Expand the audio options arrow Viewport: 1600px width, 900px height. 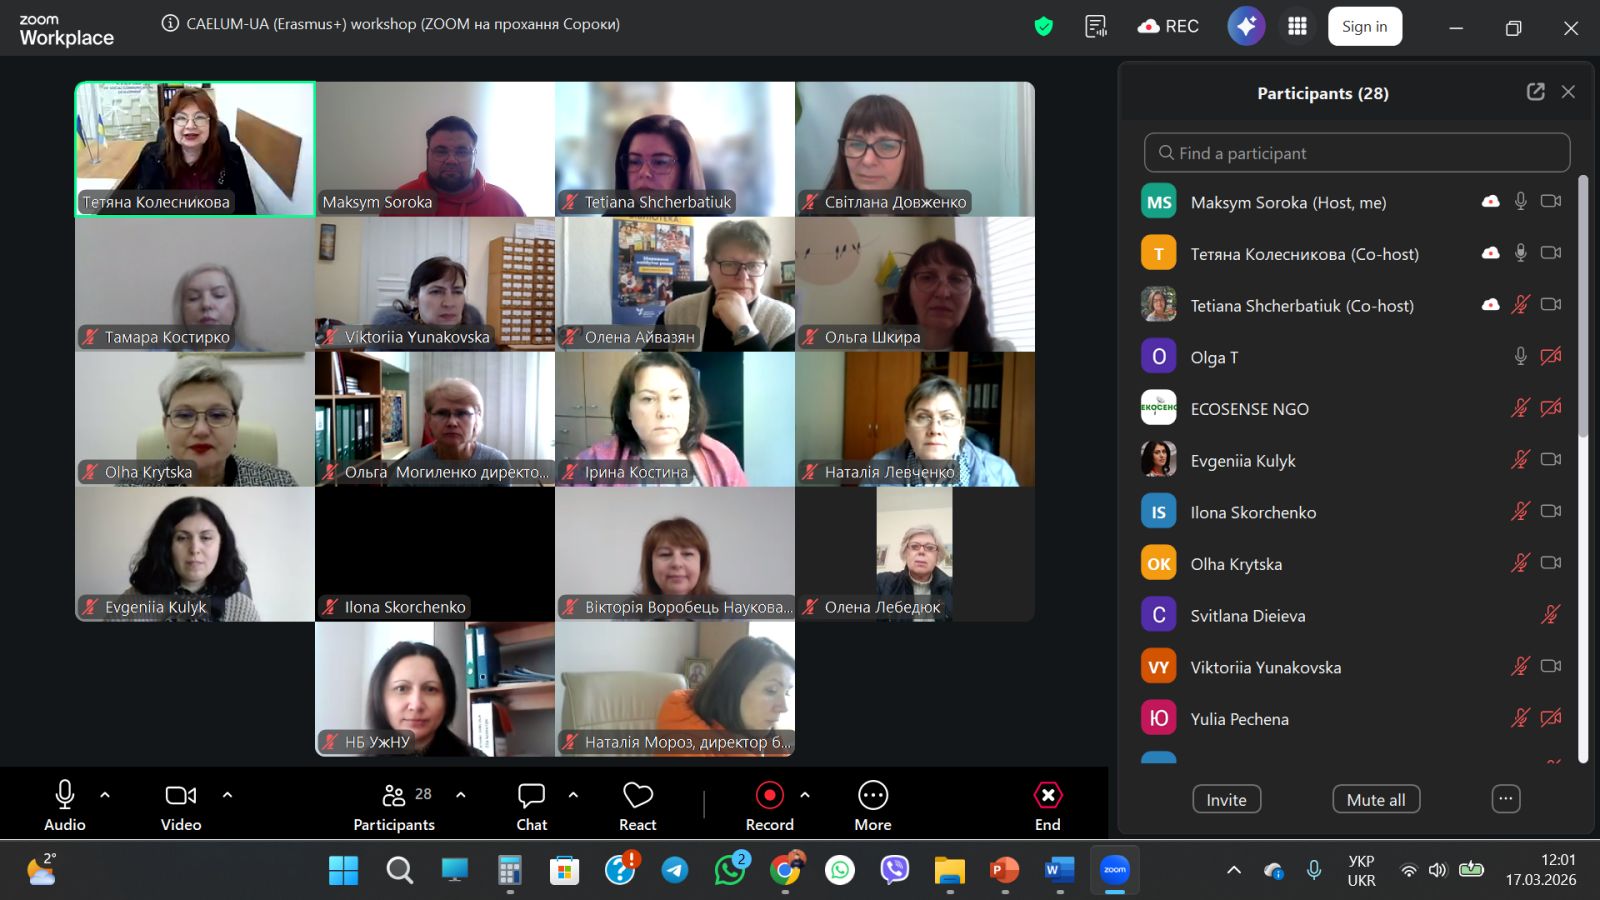(x=105, y=795)
